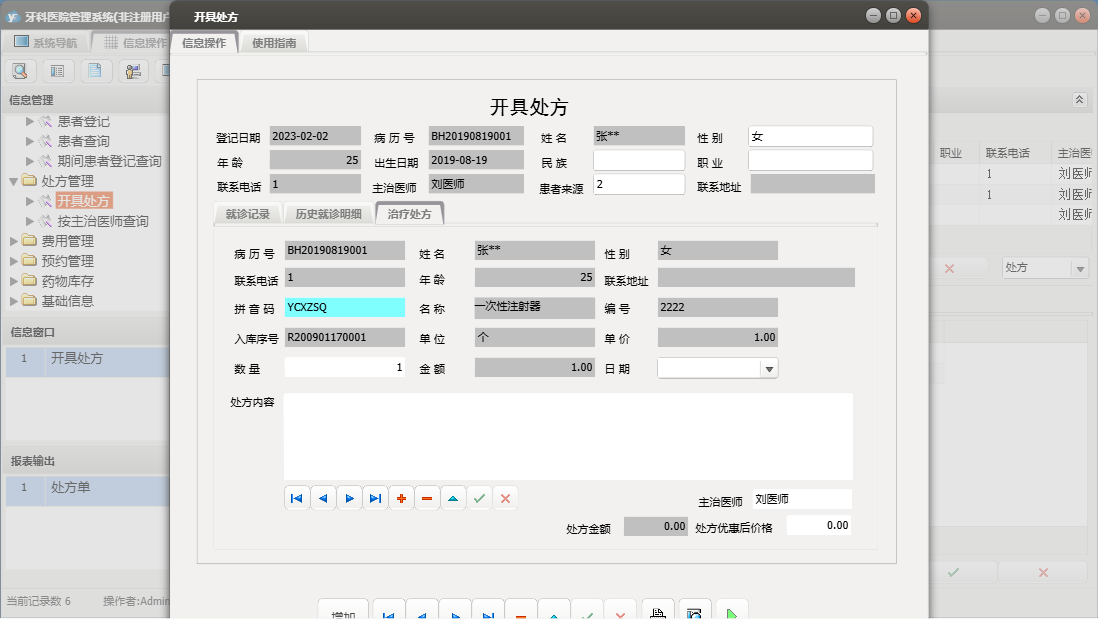Confirm edits with the green check icon
Image resolution: width=1098 pixels, height=640 pixels.
(x=479, y=497)
